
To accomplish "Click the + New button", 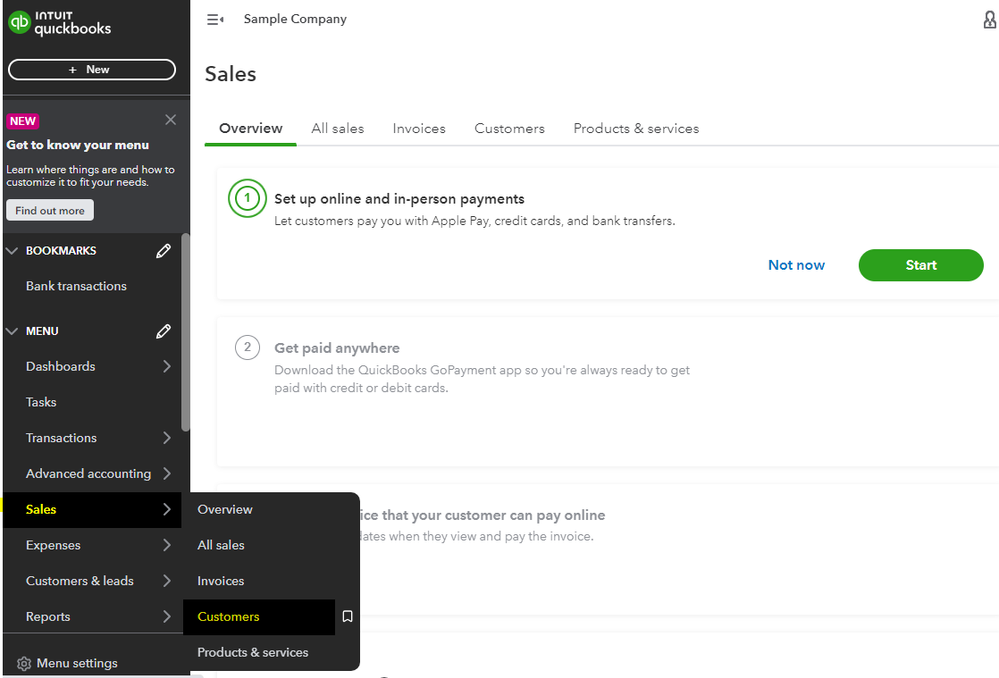I will coord(92,69).
